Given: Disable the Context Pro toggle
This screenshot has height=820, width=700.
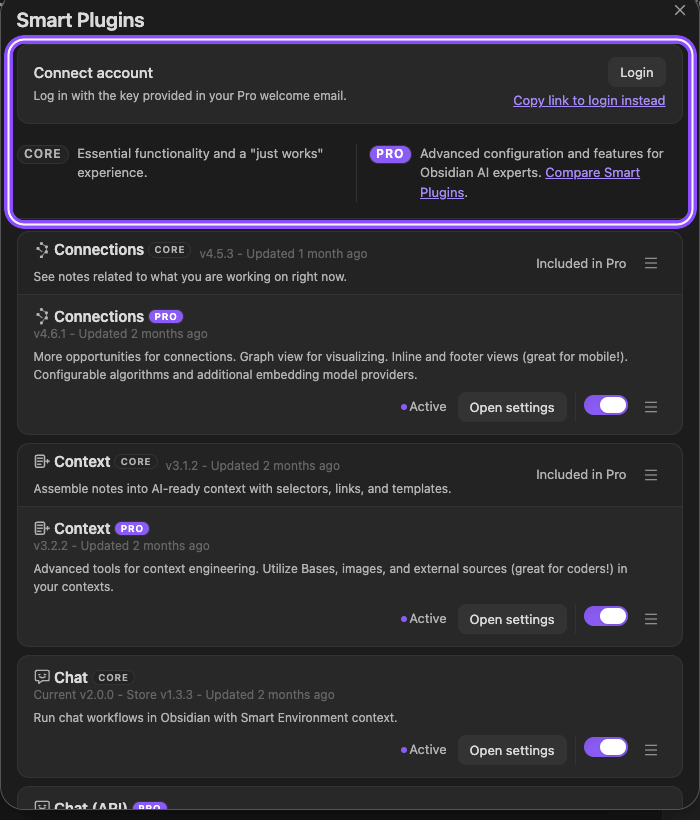Looking at the screenshot, I should point(606,617).
